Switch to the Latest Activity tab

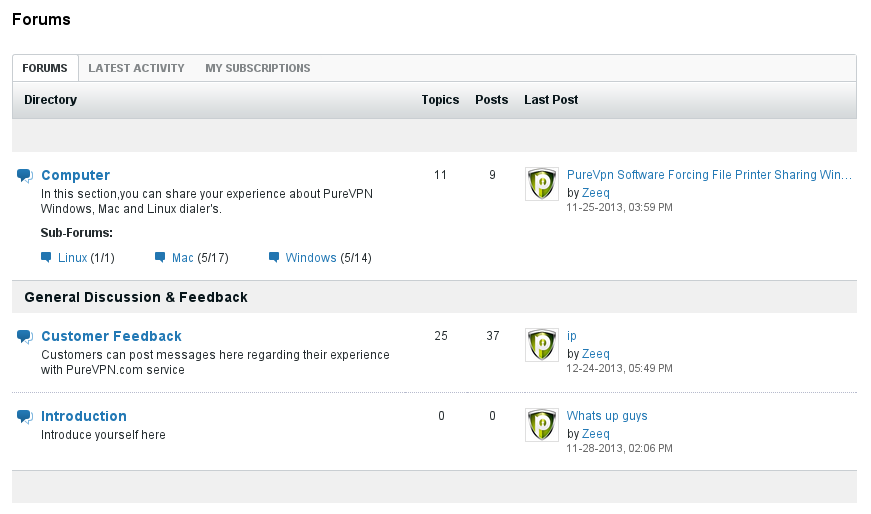point(136,68)
